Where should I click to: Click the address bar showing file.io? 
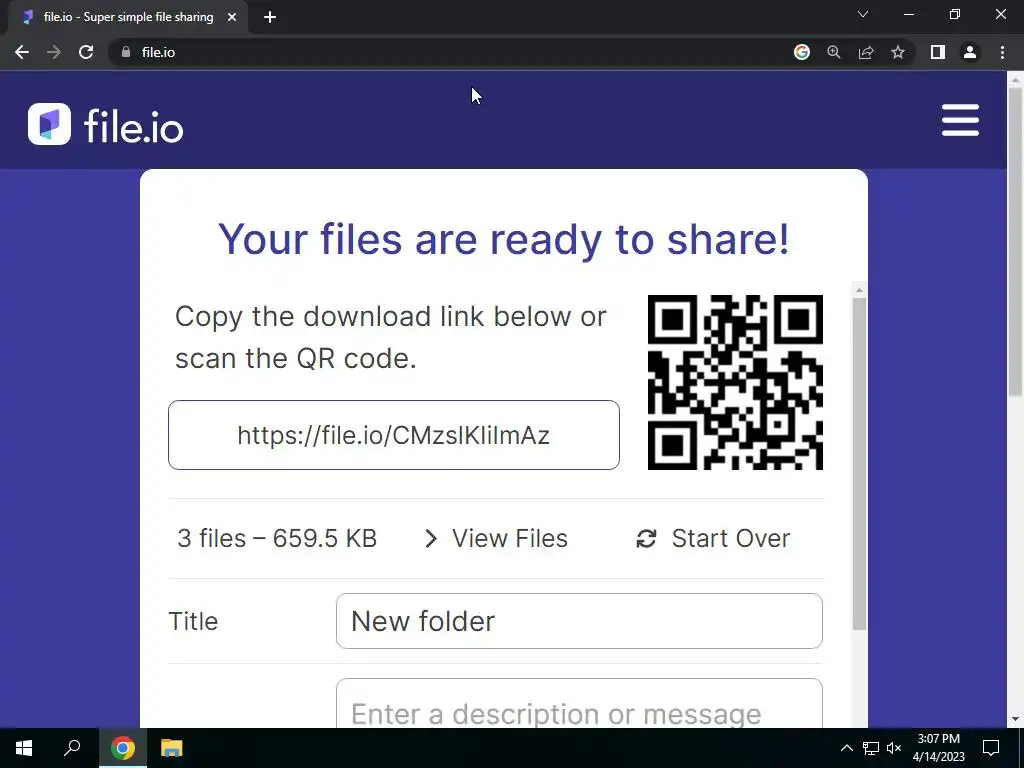point(451,52)
